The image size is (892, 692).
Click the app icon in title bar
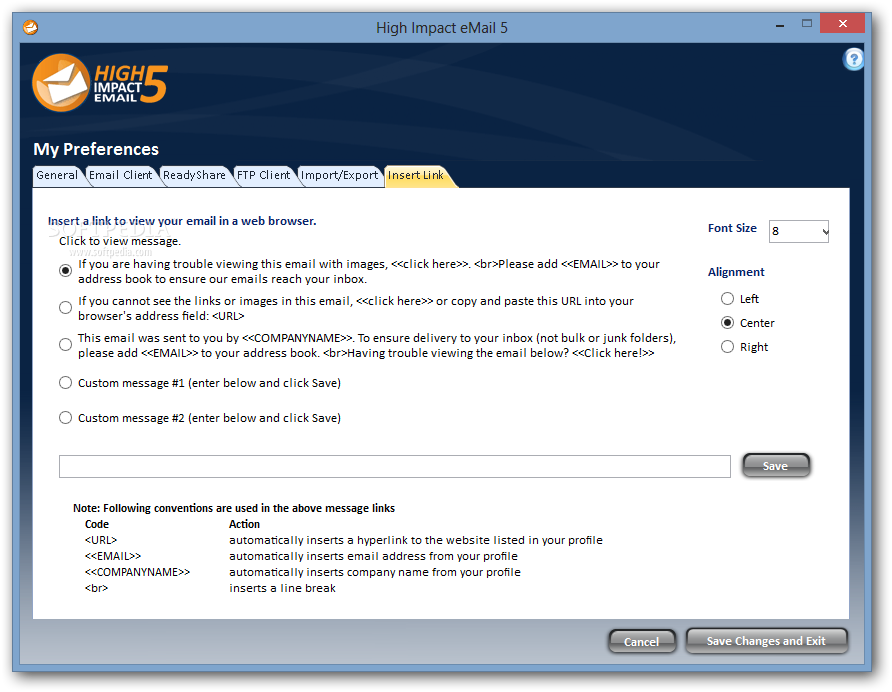coord(30,27)
